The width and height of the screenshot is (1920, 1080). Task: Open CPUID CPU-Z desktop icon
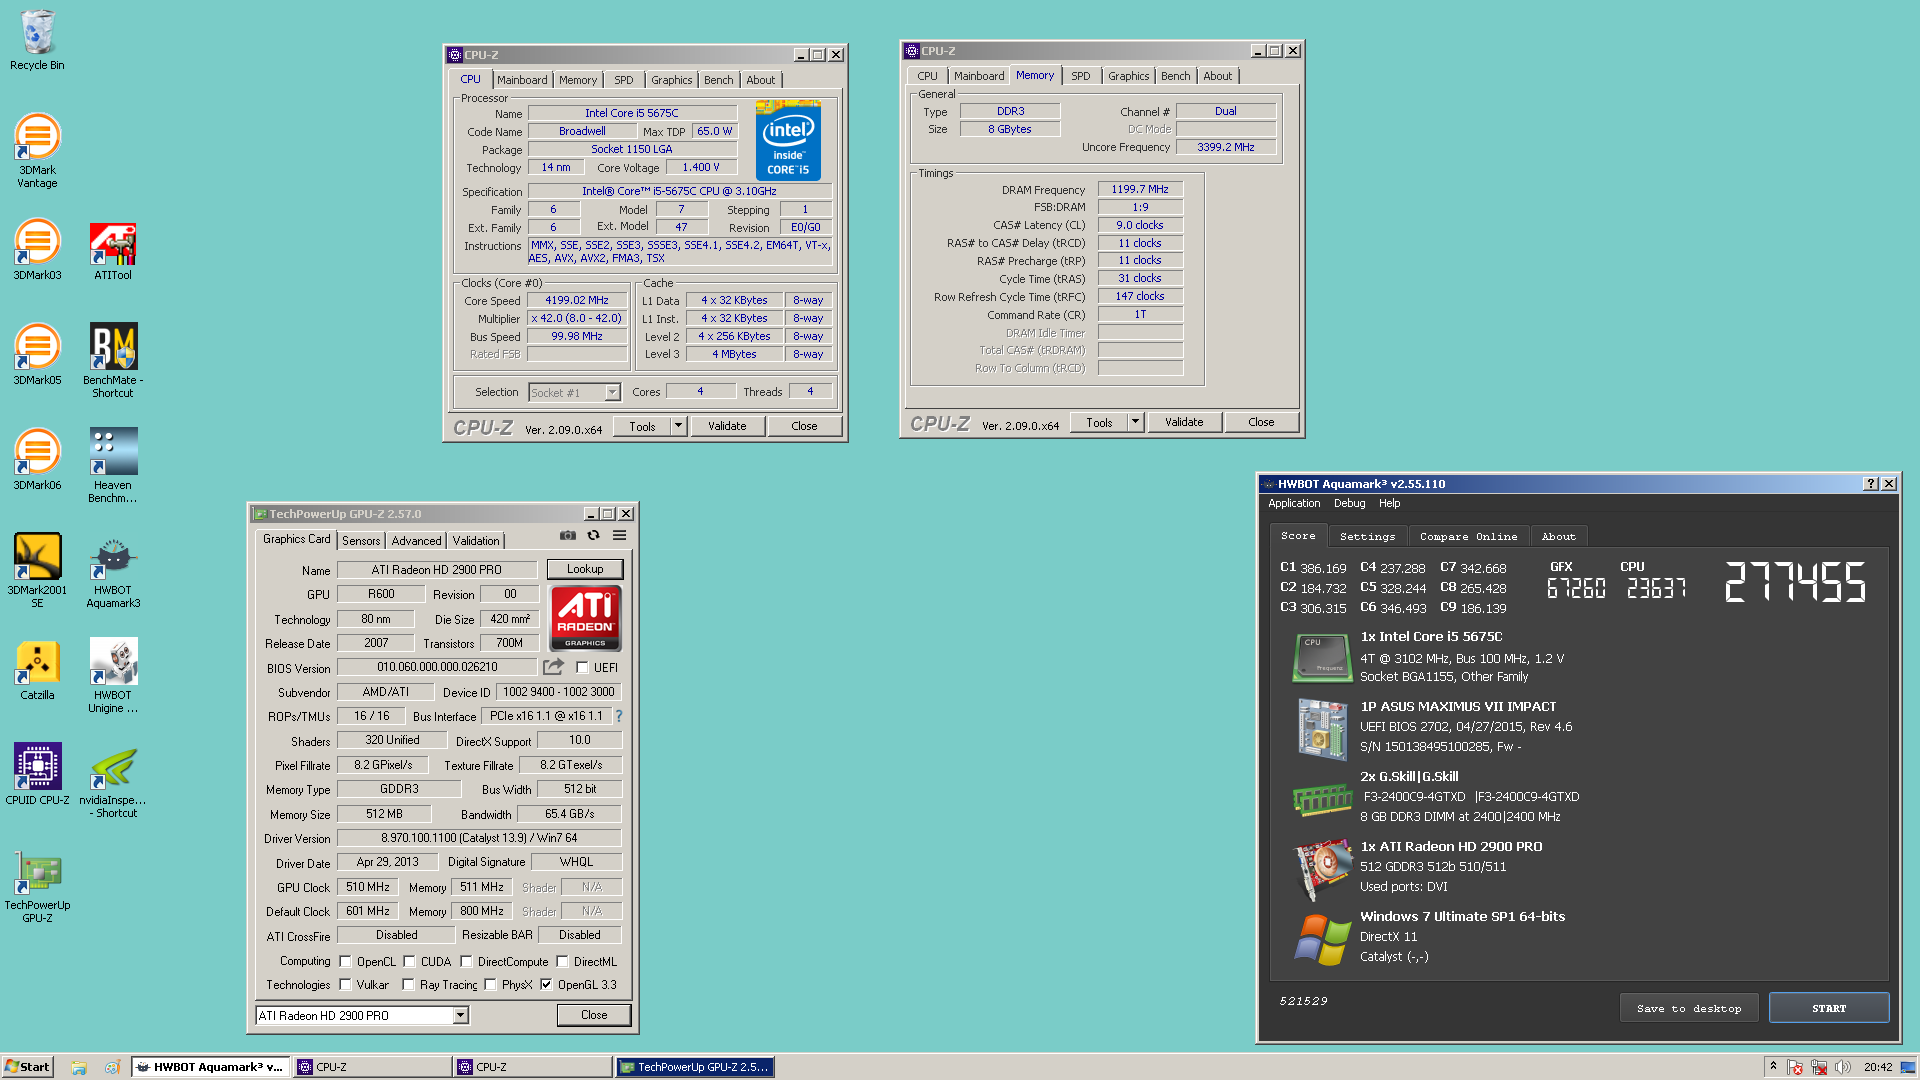37,775
